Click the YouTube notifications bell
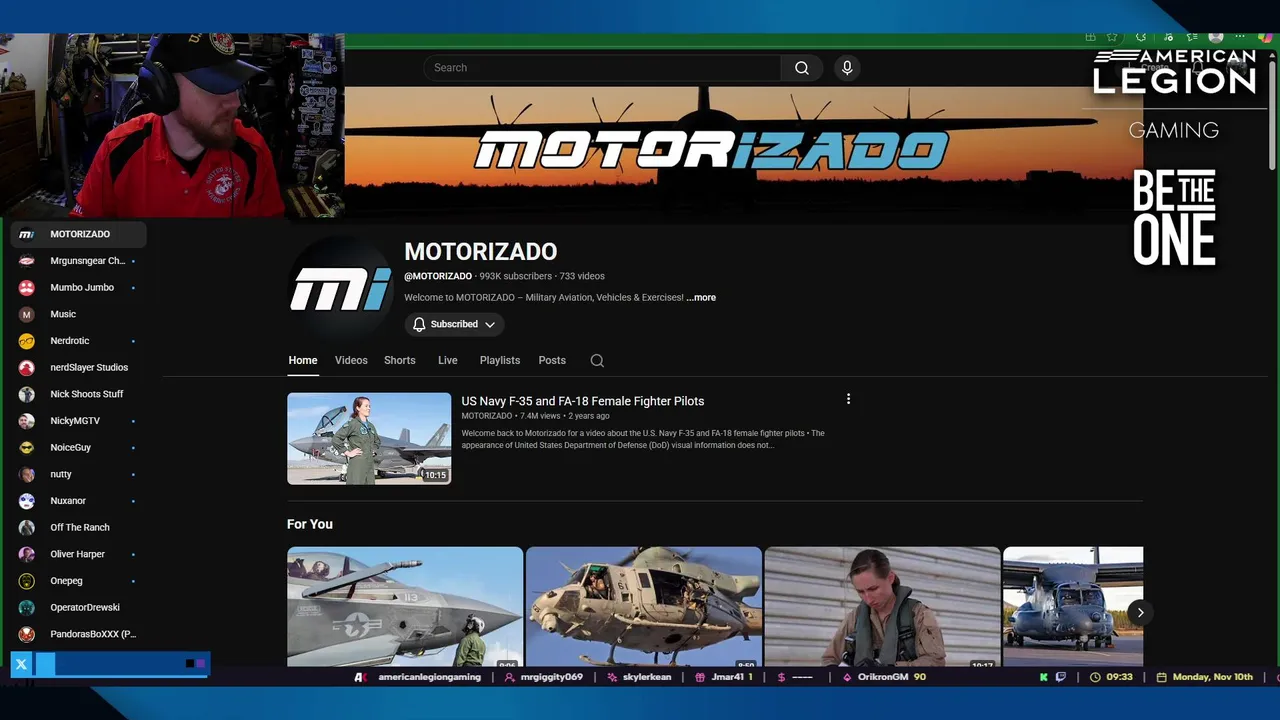This screenshot has width=1280, height=720. tap(1198, 68)
